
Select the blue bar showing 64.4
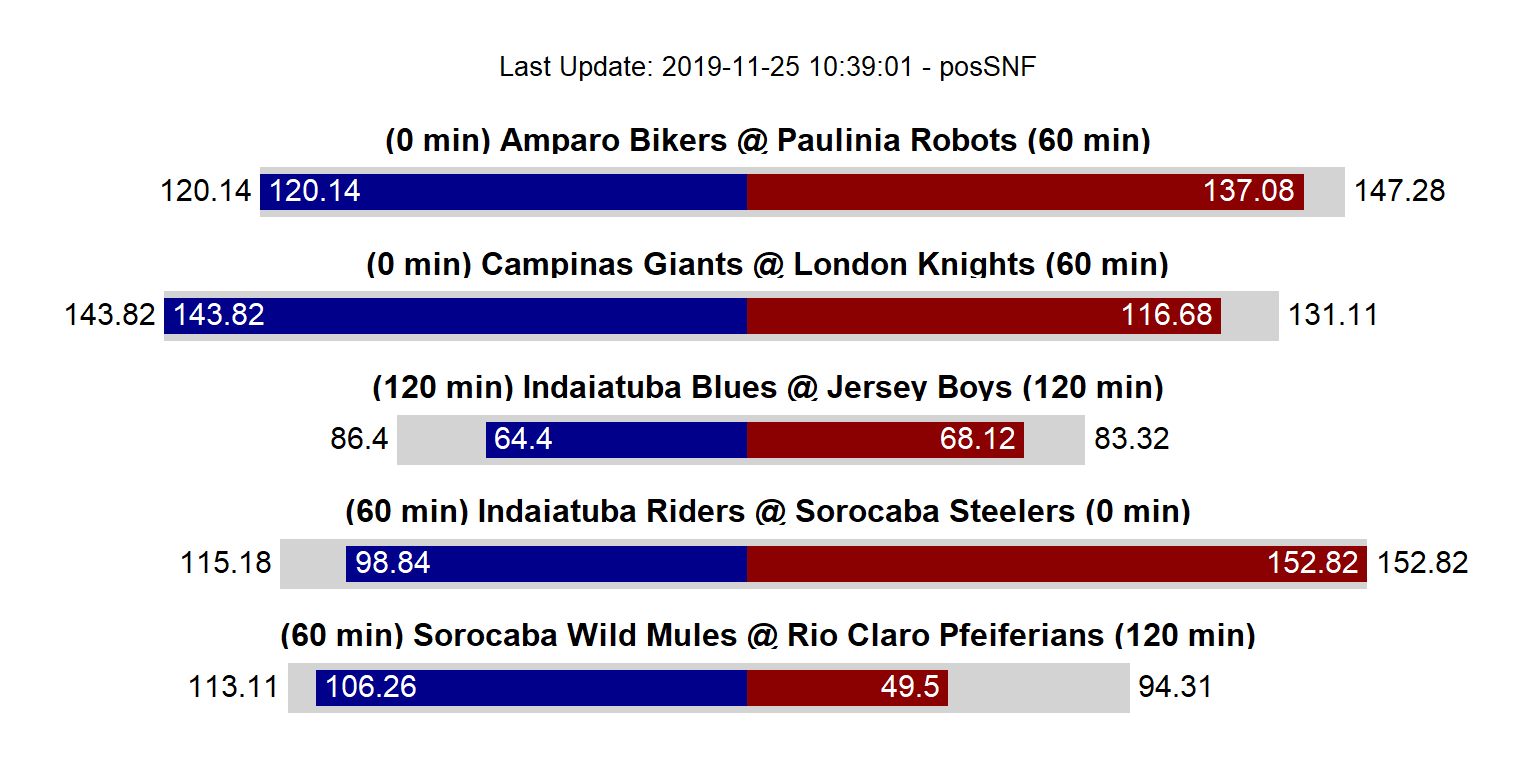[616, 439]
